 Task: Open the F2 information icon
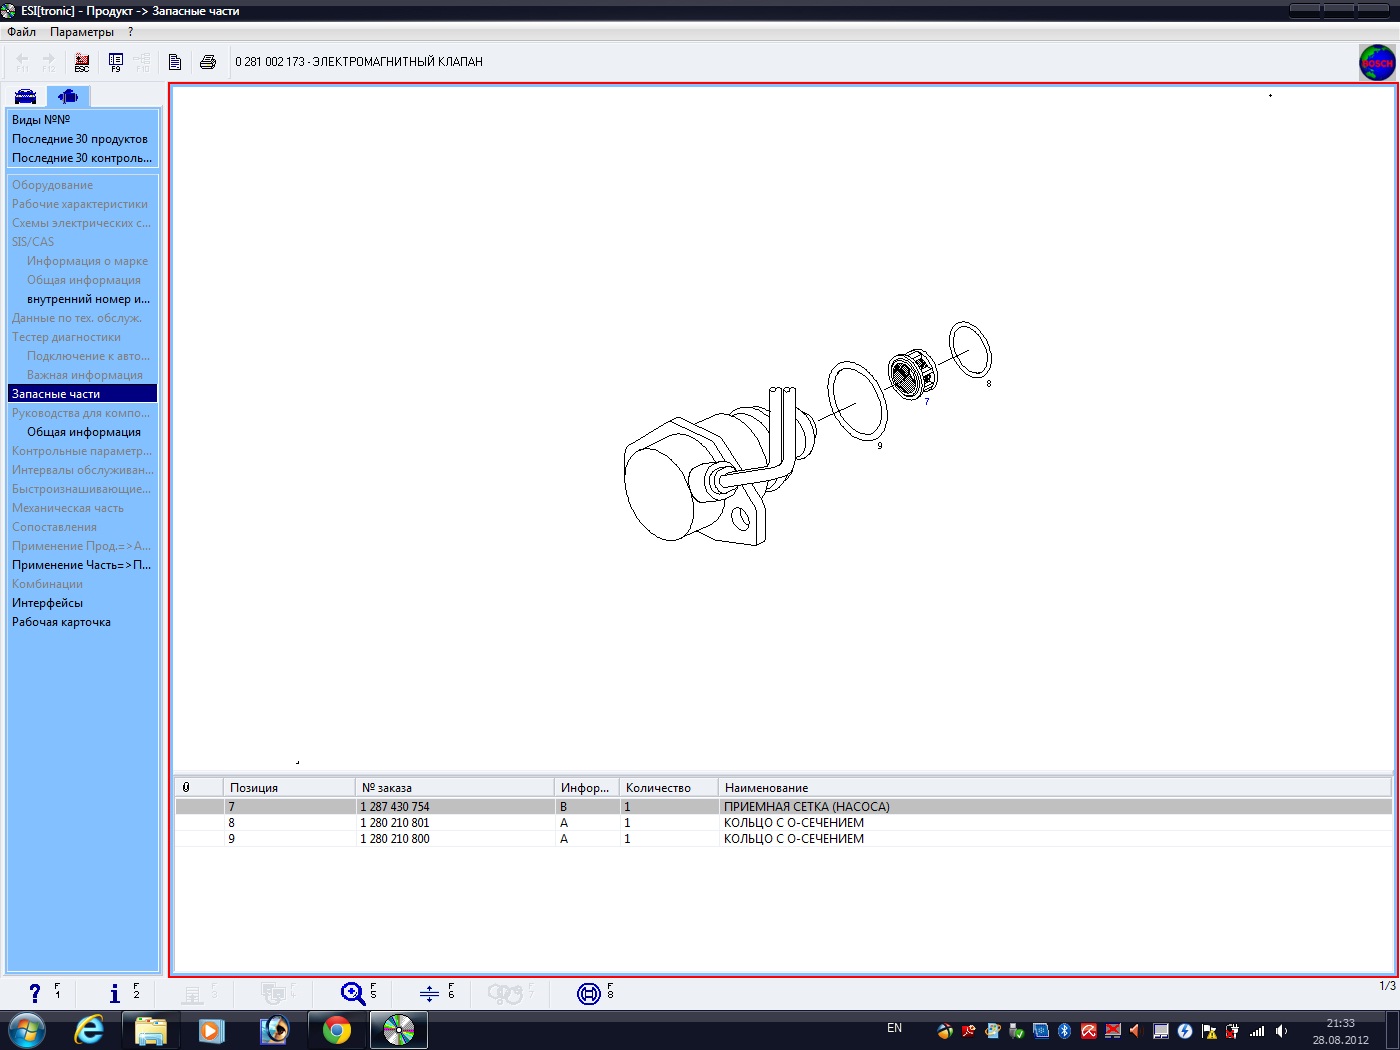pos(115,993)
